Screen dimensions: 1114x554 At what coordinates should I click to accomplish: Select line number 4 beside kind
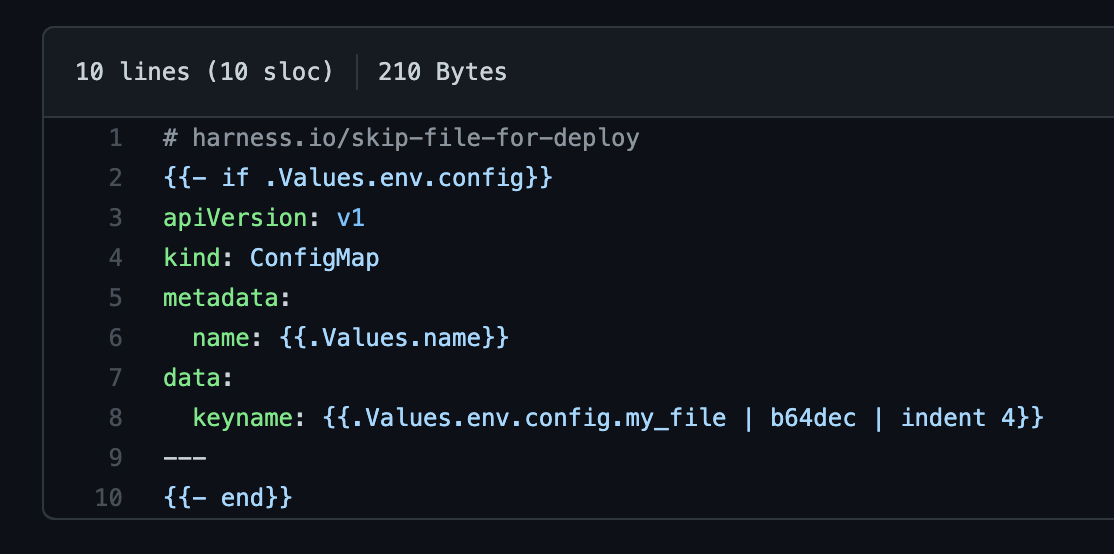coord(115,258)
